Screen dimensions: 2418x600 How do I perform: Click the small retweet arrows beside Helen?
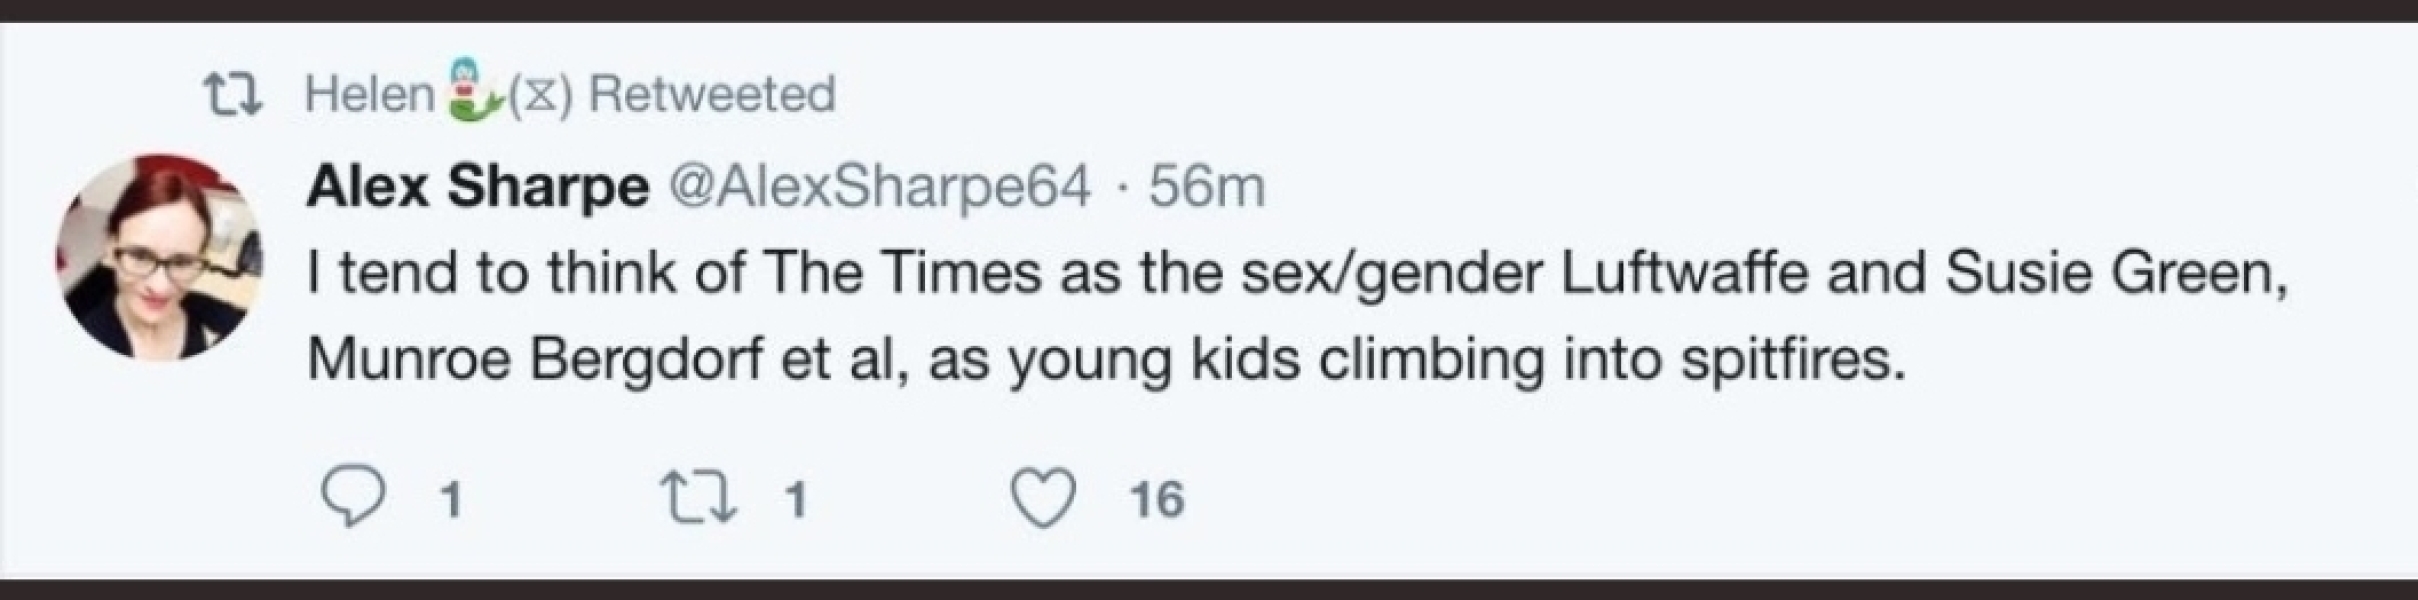(232, 96)
